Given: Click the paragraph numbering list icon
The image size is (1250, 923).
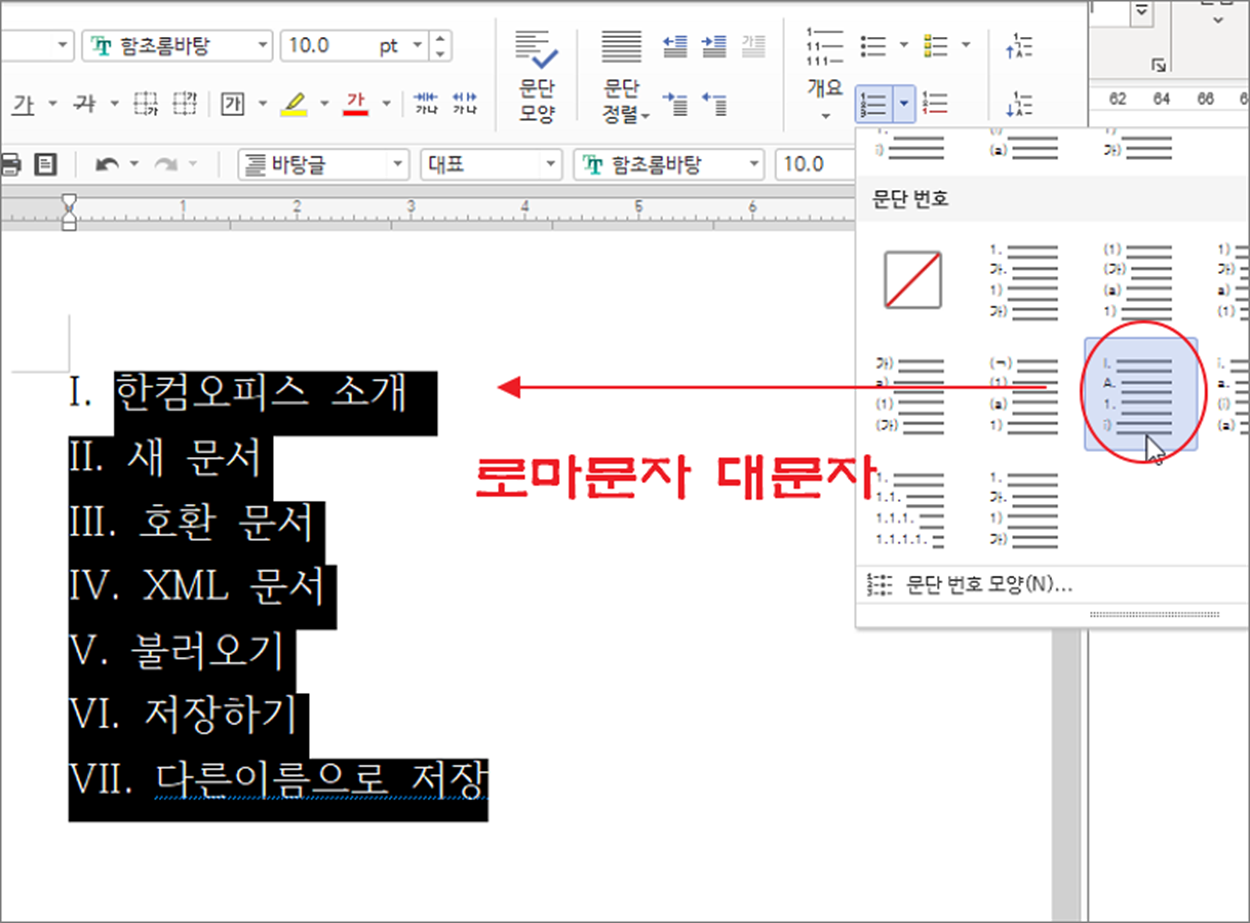Looking at the screenshot, I should pyautogui.click(x=874, y=103).
